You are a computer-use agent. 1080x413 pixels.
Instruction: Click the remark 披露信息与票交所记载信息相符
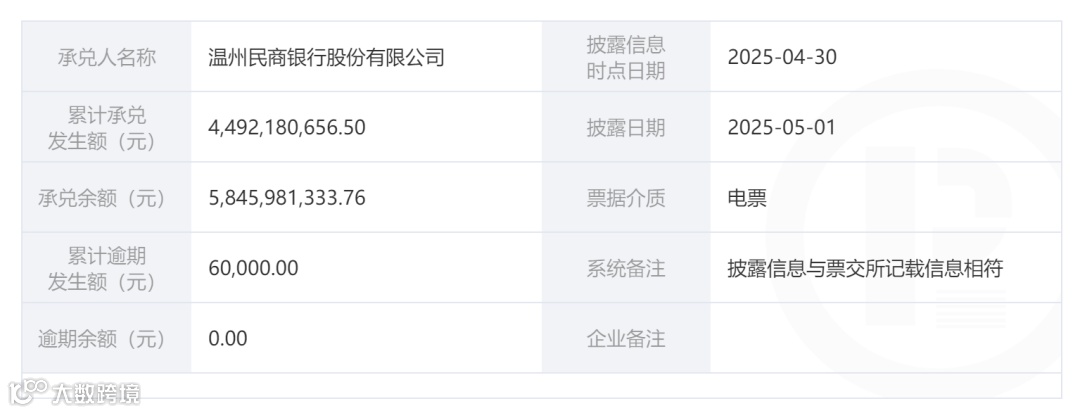click(x=865, y=268)
